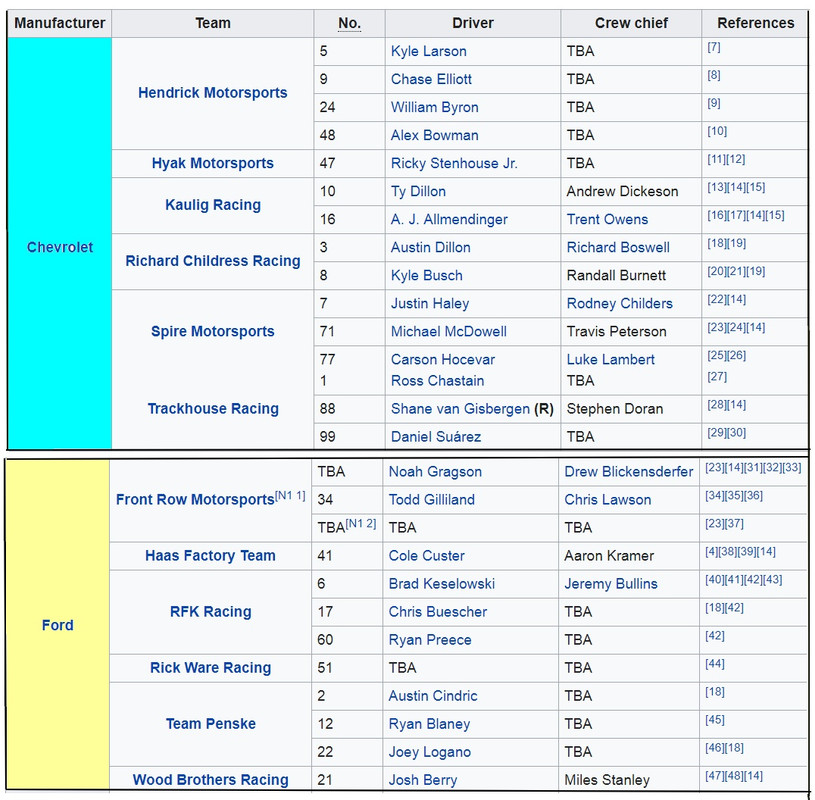Open driver Kyle Busch's page
This screenshot has width=815, height=800.
coord(427,276)
